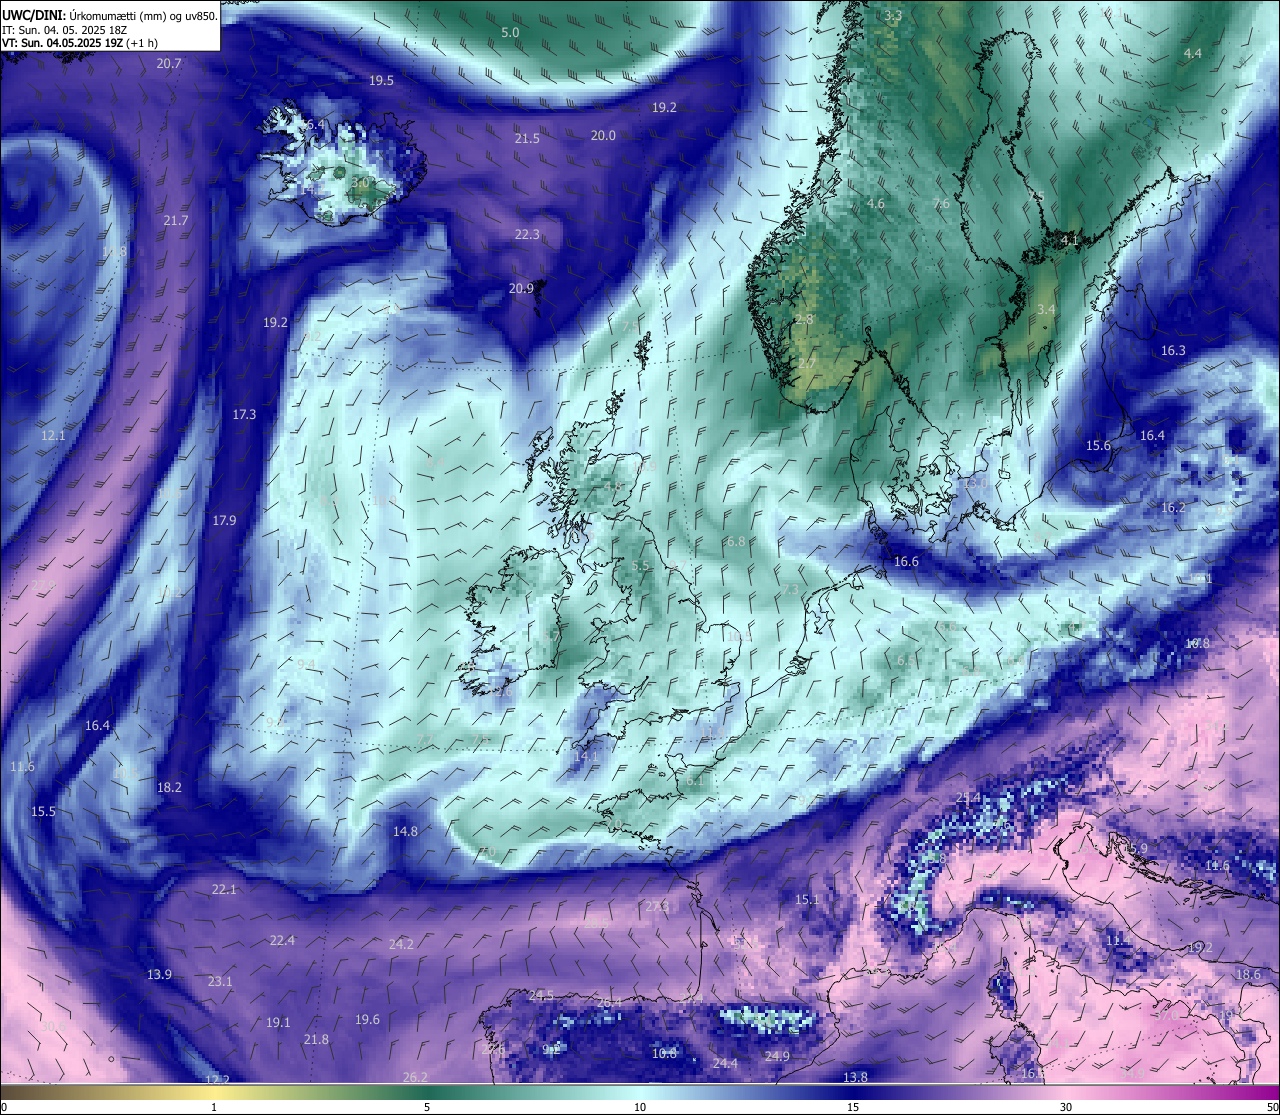This screenshot has width=1280, height=1115.
Task: Click the 26.2 value at bottom edge
Action: click(415, 1077)
